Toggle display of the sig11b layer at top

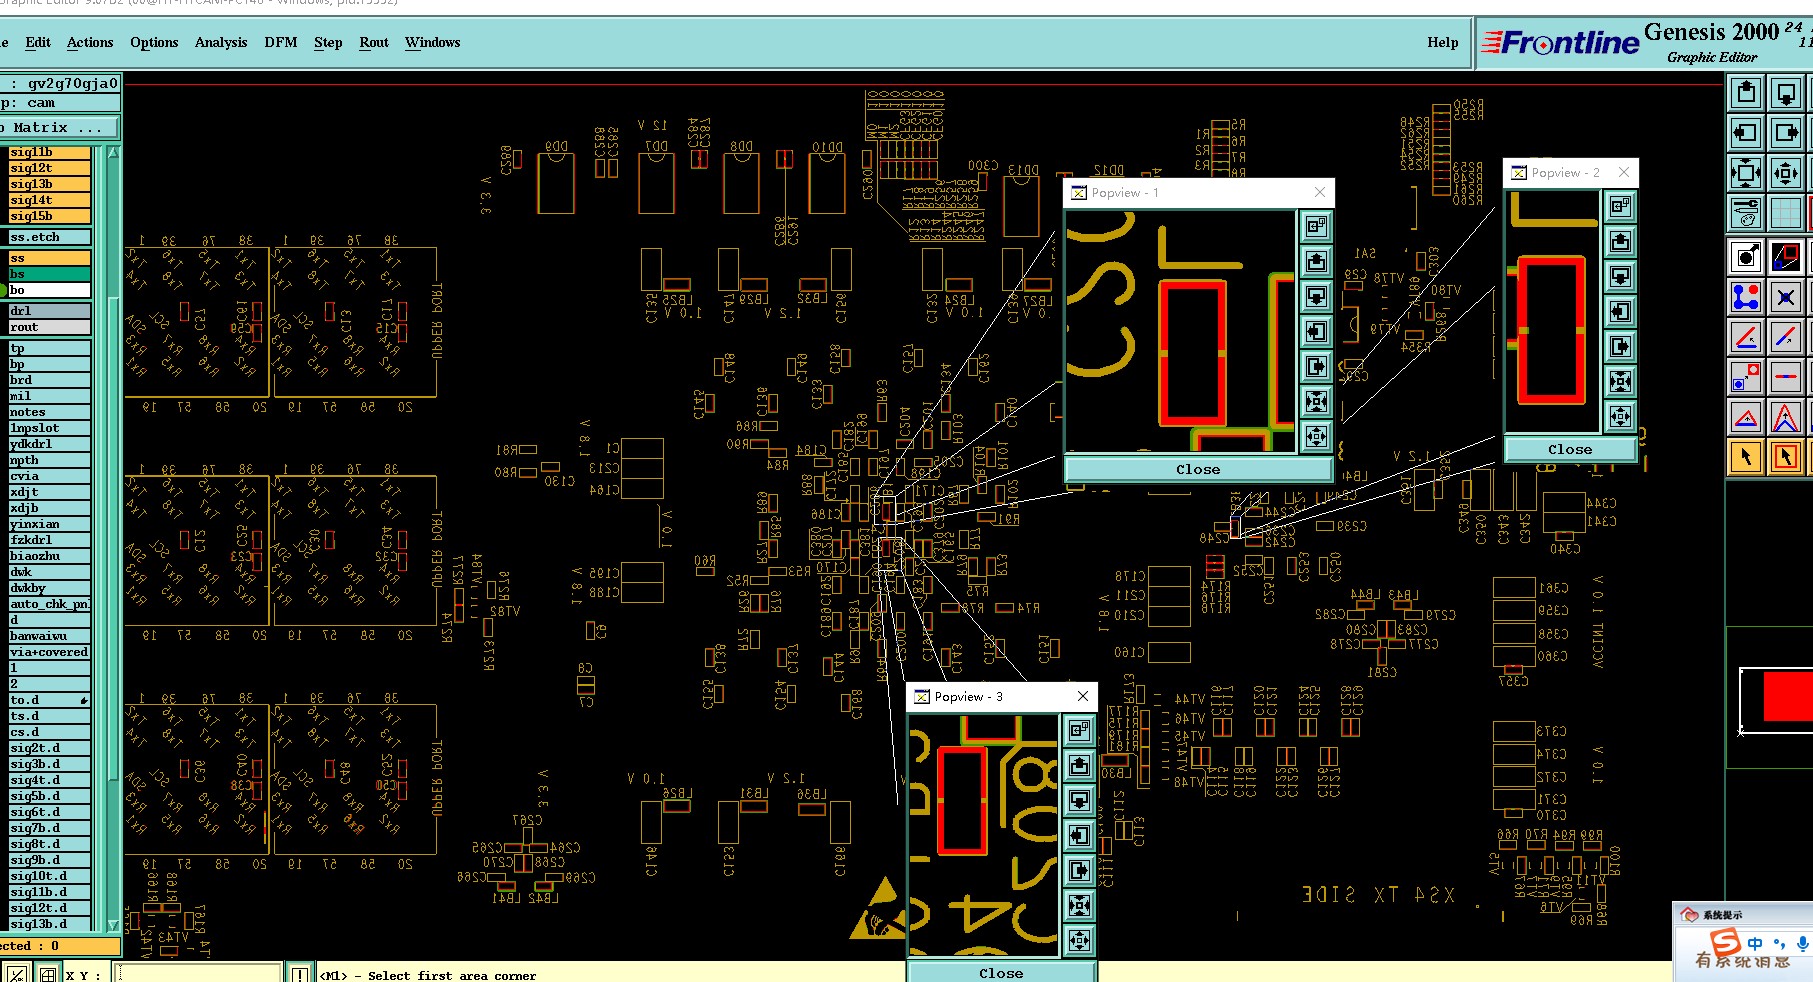pos(50,152)
